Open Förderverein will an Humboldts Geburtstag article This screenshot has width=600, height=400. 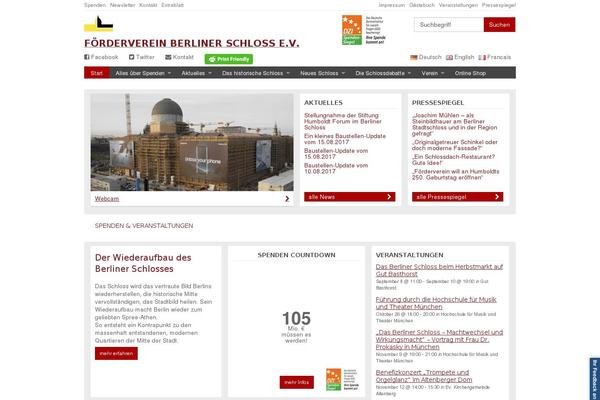[x=455, y=175]
